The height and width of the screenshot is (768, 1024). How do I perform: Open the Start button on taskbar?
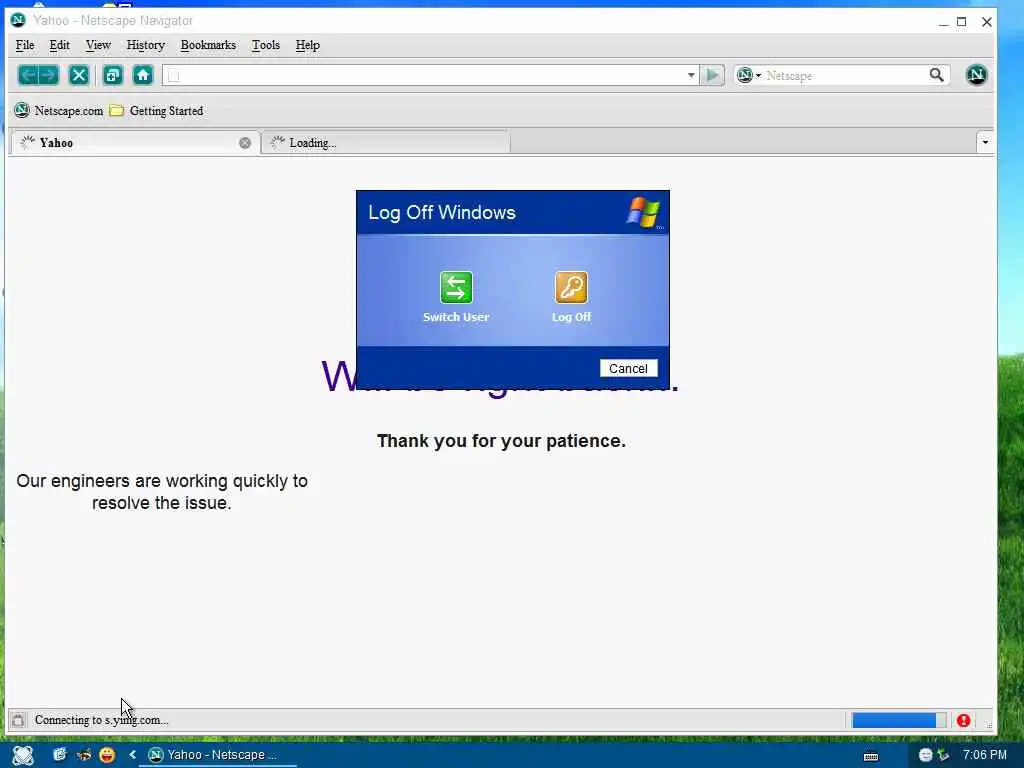[x=23, y=755]
